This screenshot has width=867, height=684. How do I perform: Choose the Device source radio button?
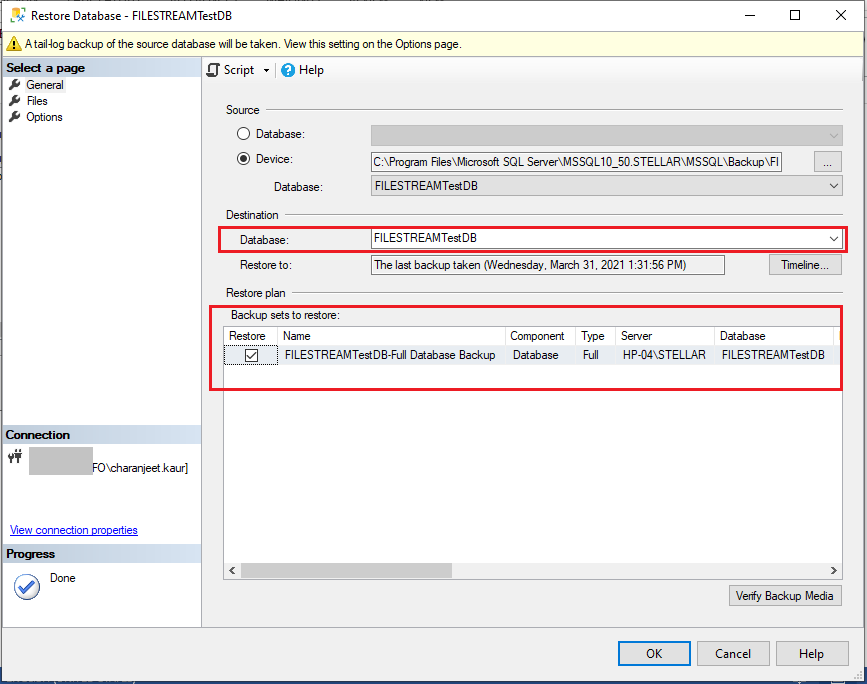243,159
